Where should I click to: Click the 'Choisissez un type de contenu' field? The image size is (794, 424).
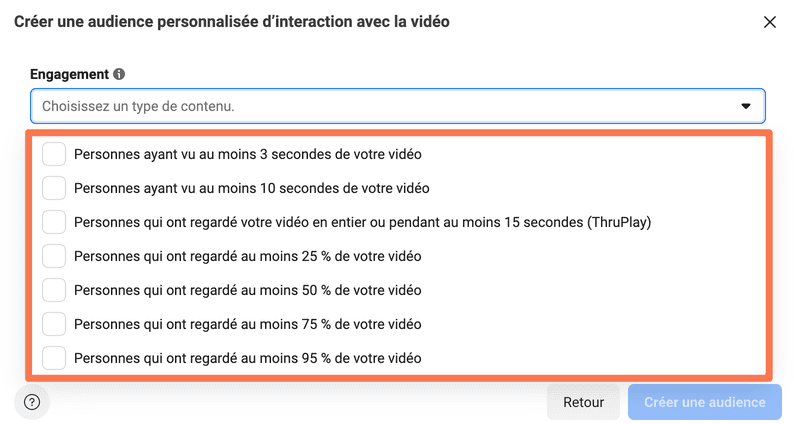398,106
